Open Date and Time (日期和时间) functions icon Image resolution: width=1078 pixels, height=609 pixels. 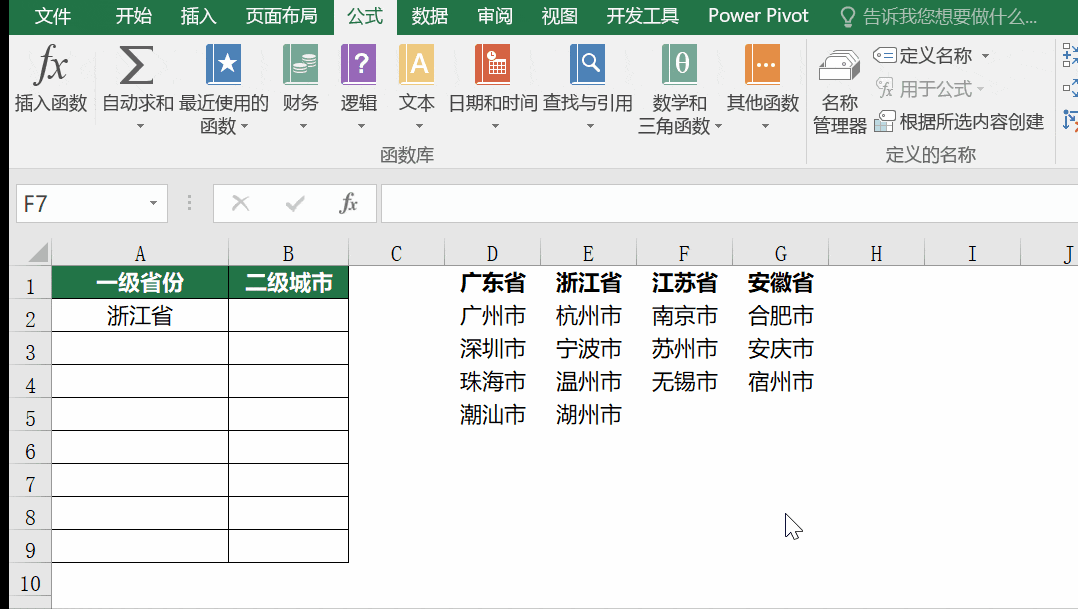(x=492, y=64)
